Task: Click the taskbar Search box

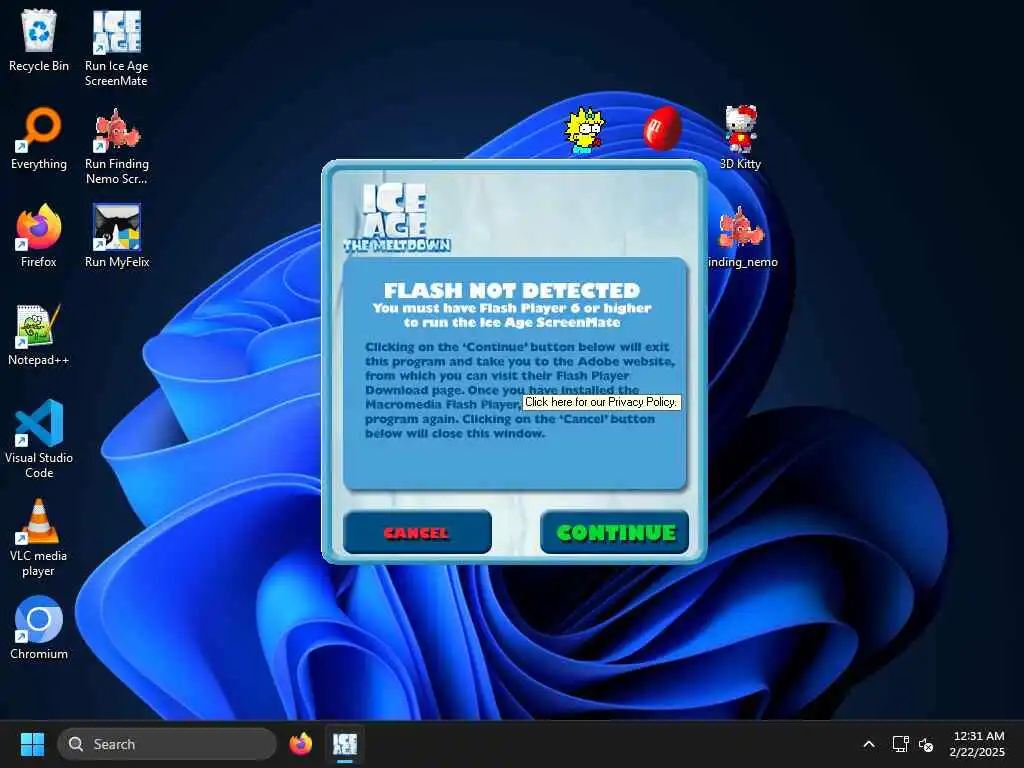Action: [x=167, y=744]
